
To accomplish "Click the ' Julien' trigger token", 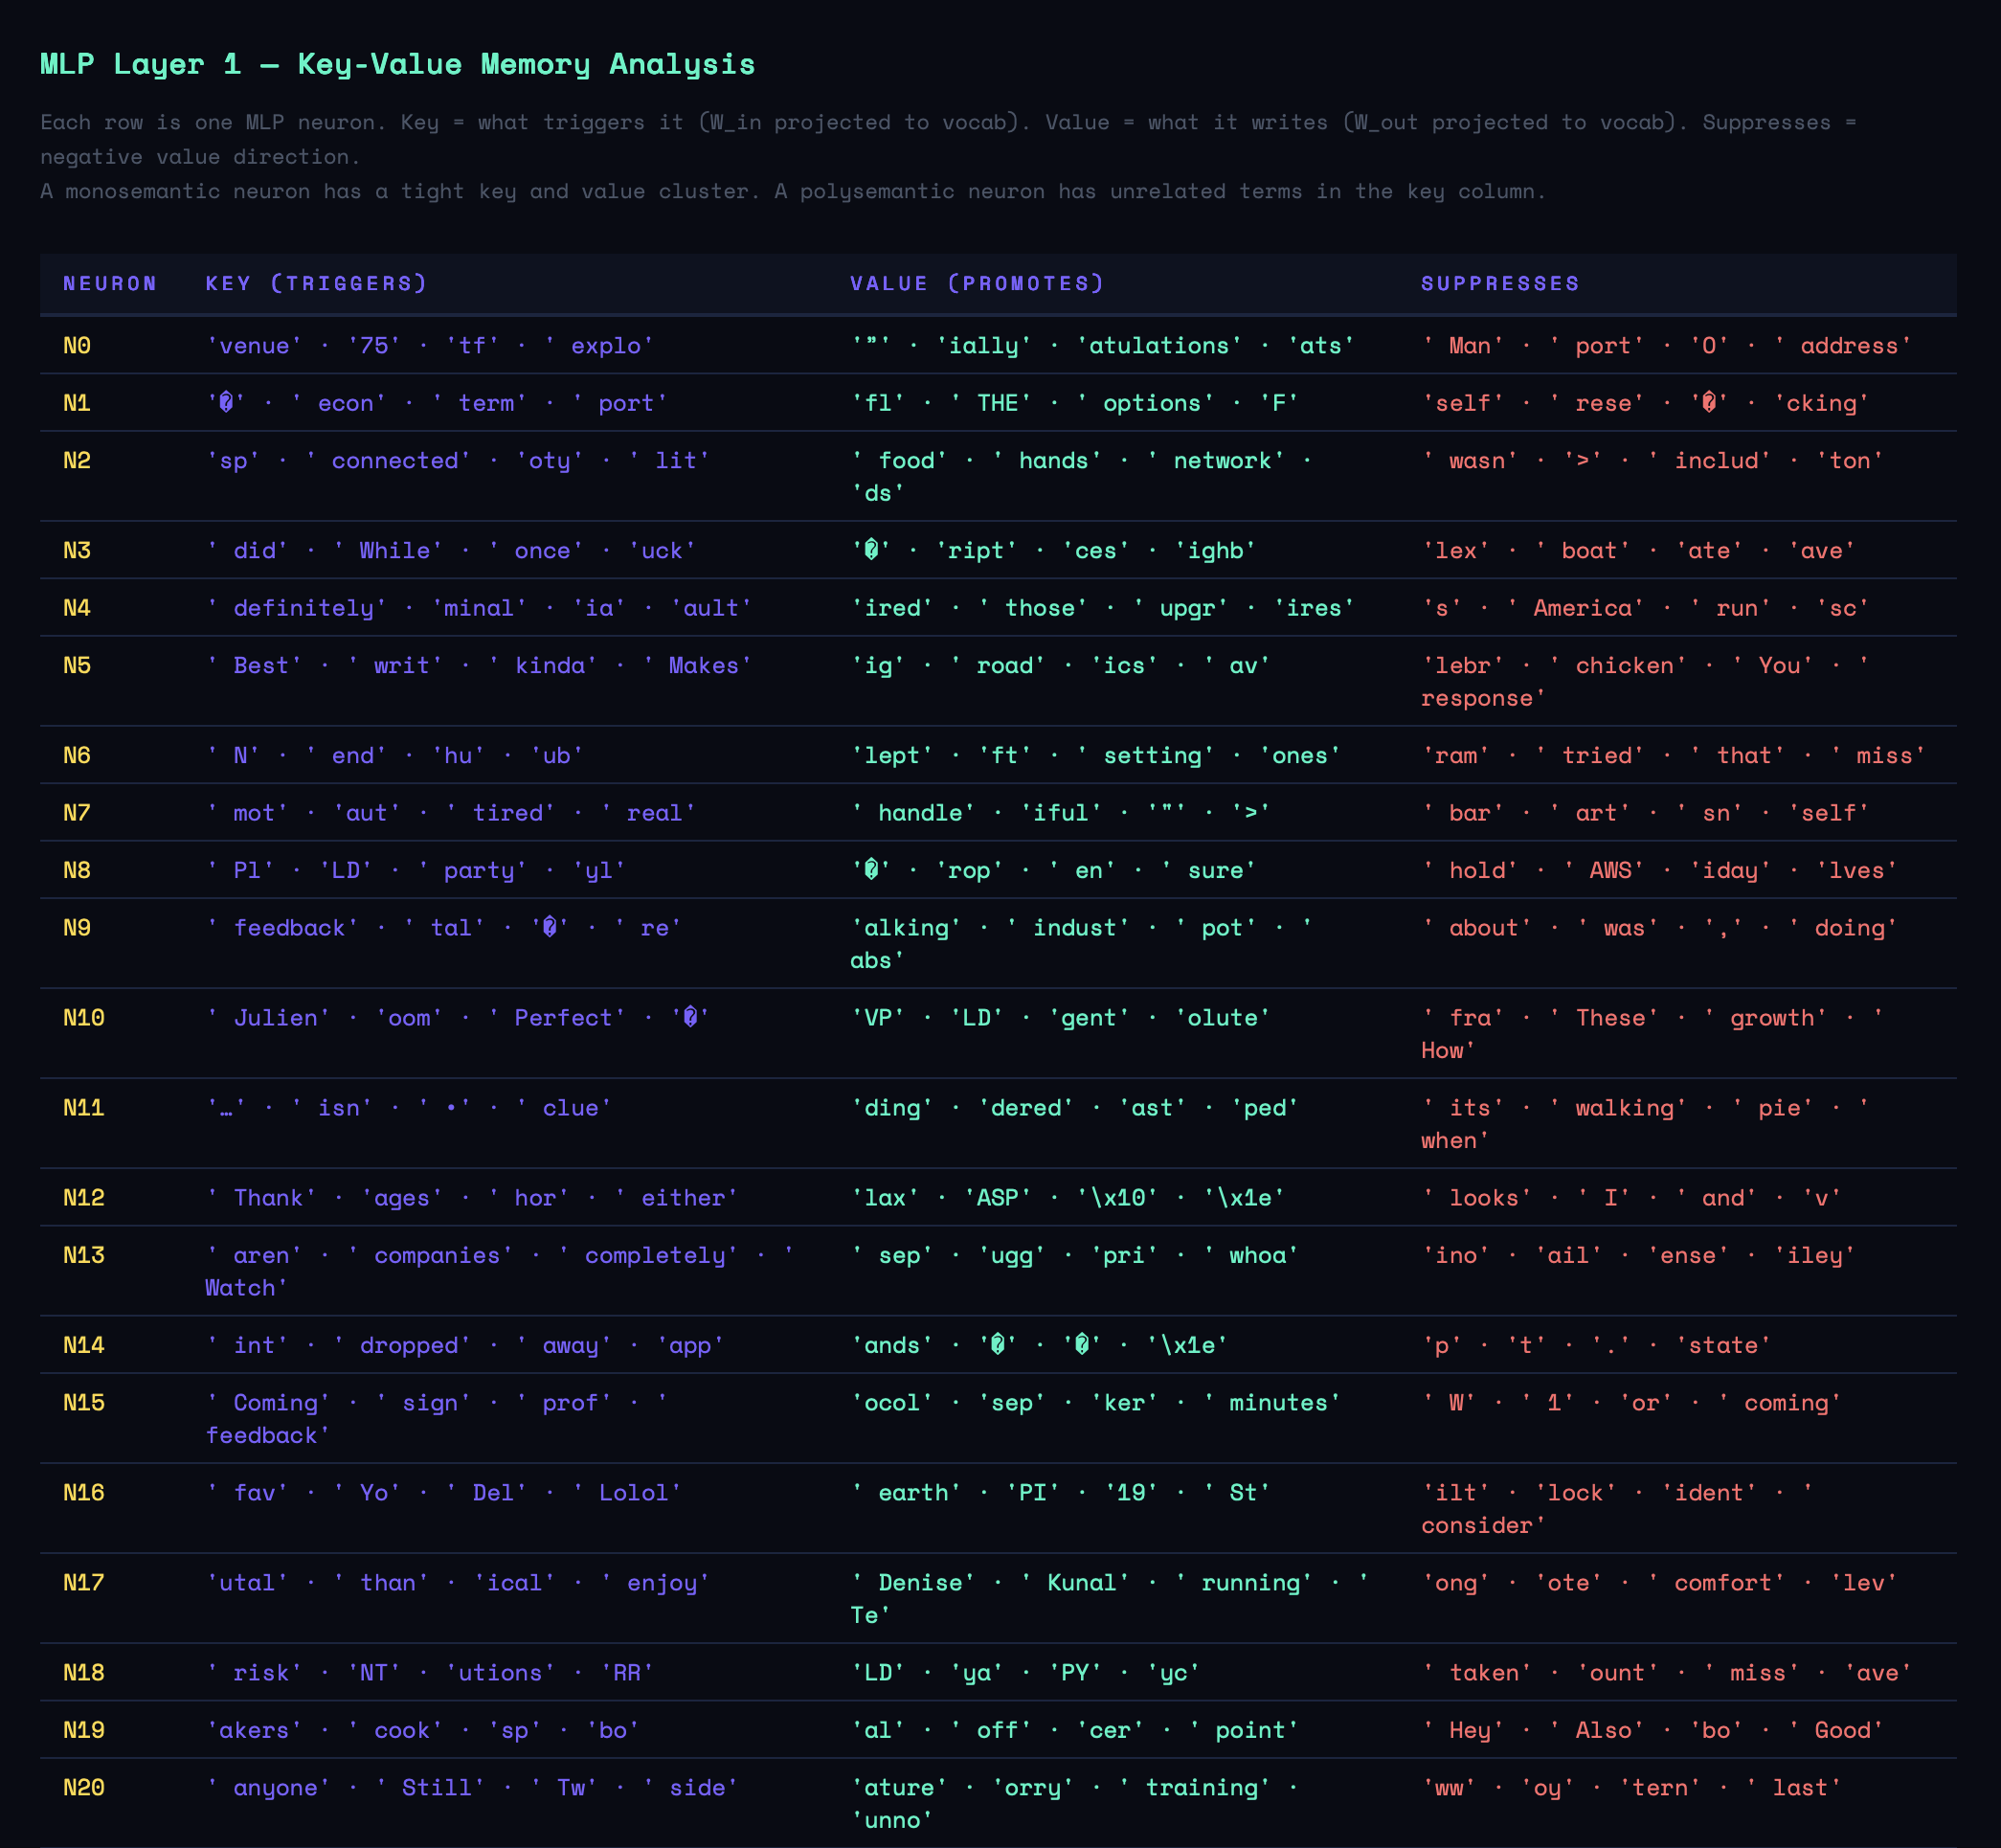I will click(x=268, y=1018).
